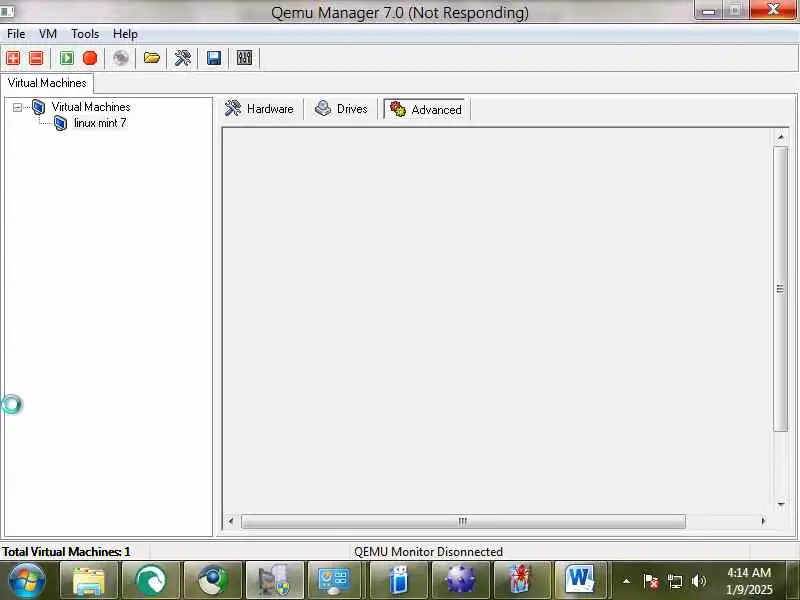Open Windows Explorer from the taskbar
Screen dimensions: 800x600
point(89,581)
